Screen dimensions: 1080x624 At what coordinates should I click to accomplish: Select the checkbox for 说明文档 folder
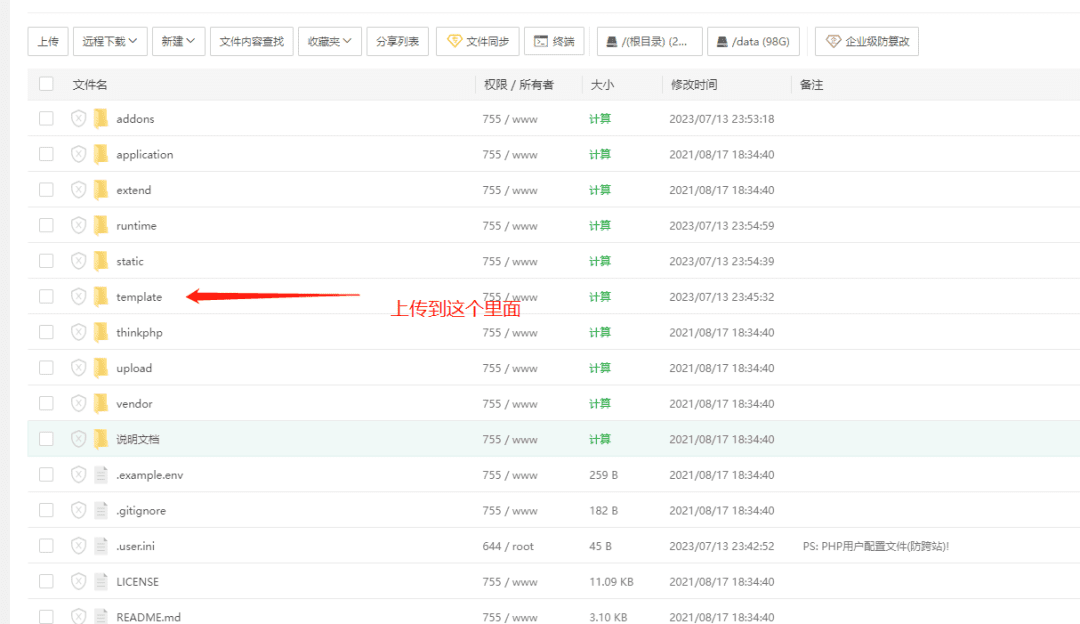tap(45, 438)
